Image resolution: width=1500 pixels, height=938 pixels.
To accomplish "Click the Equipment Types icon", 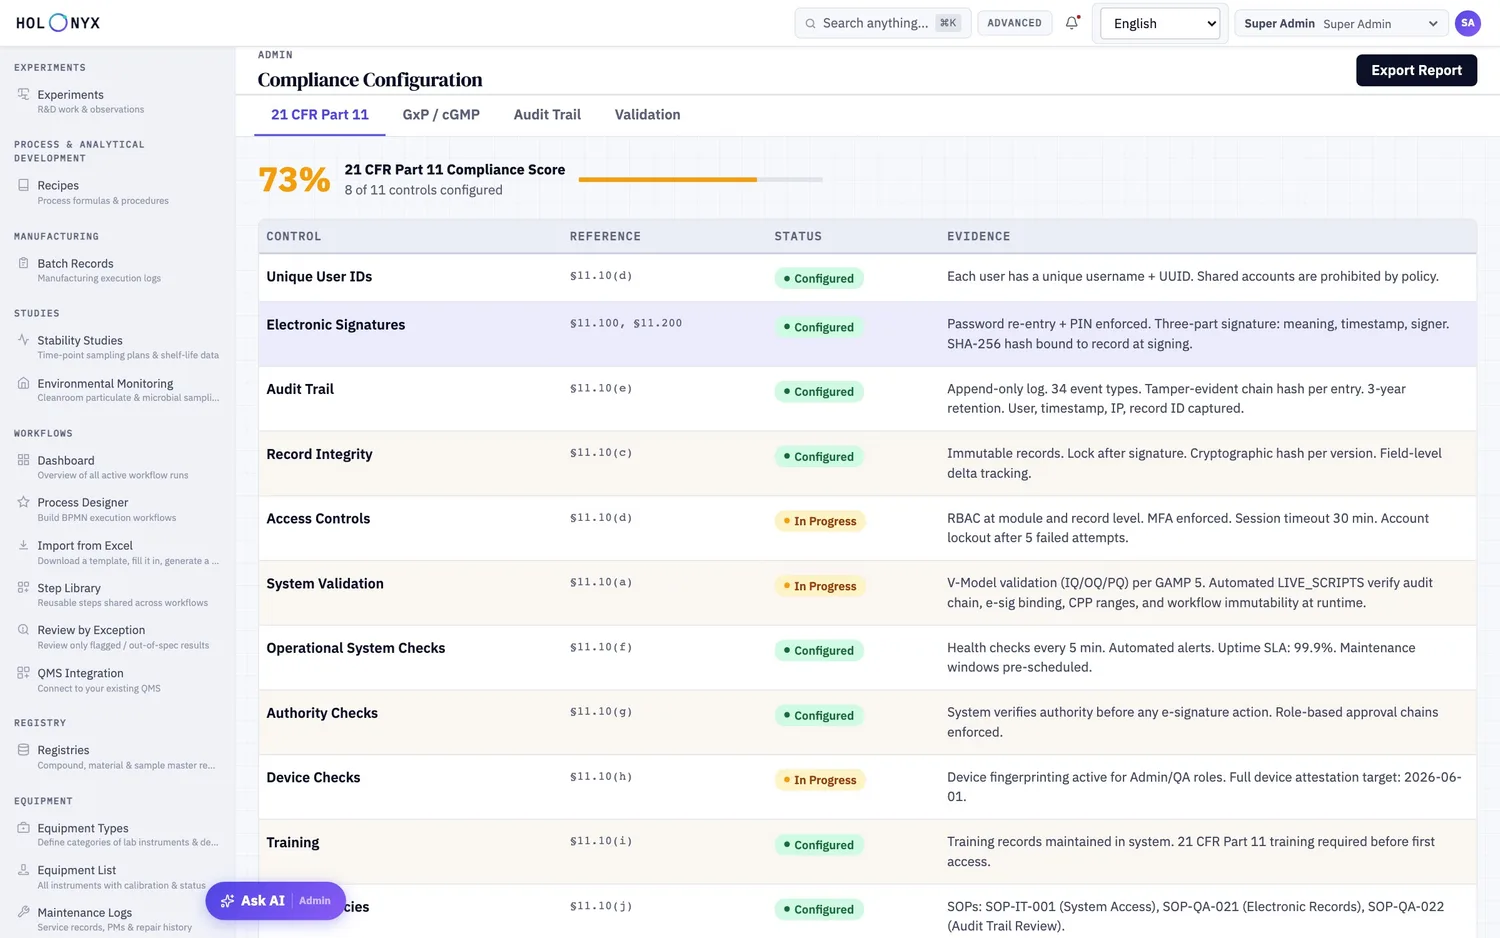I will click(23, 828).
